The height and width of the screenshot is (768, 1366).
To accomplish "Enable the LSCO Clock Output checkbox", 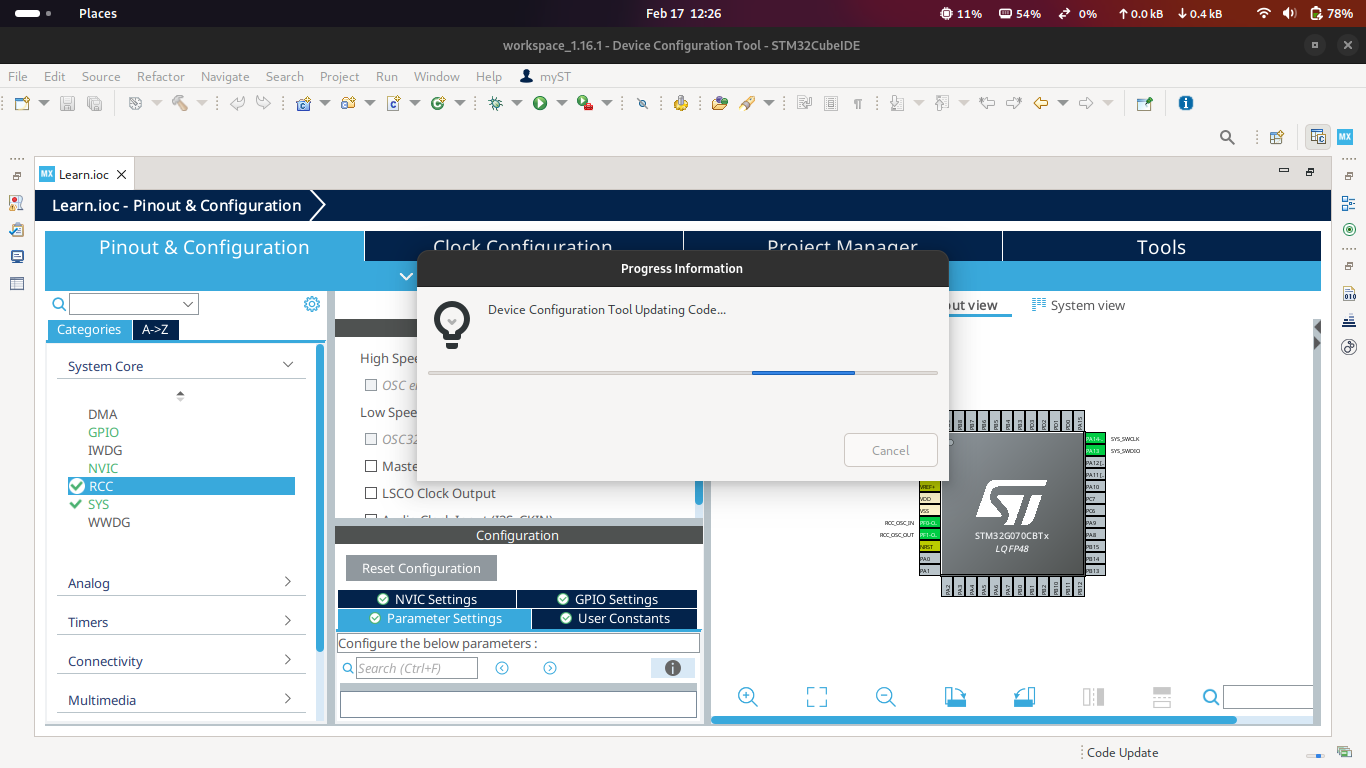I will pyautogui.click(x=370, y=493).
